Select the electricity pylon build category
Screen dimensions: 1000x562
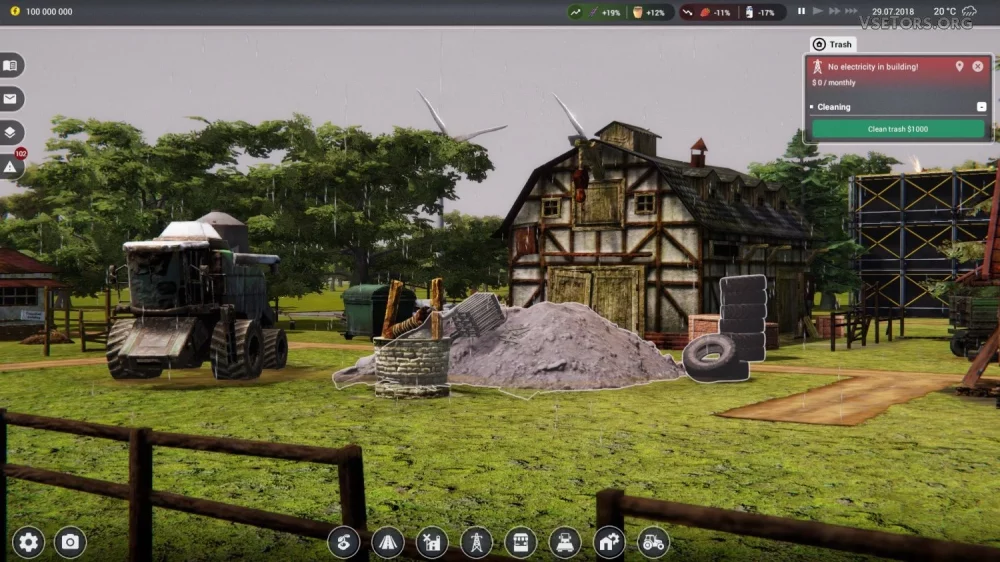coord(476,542)
